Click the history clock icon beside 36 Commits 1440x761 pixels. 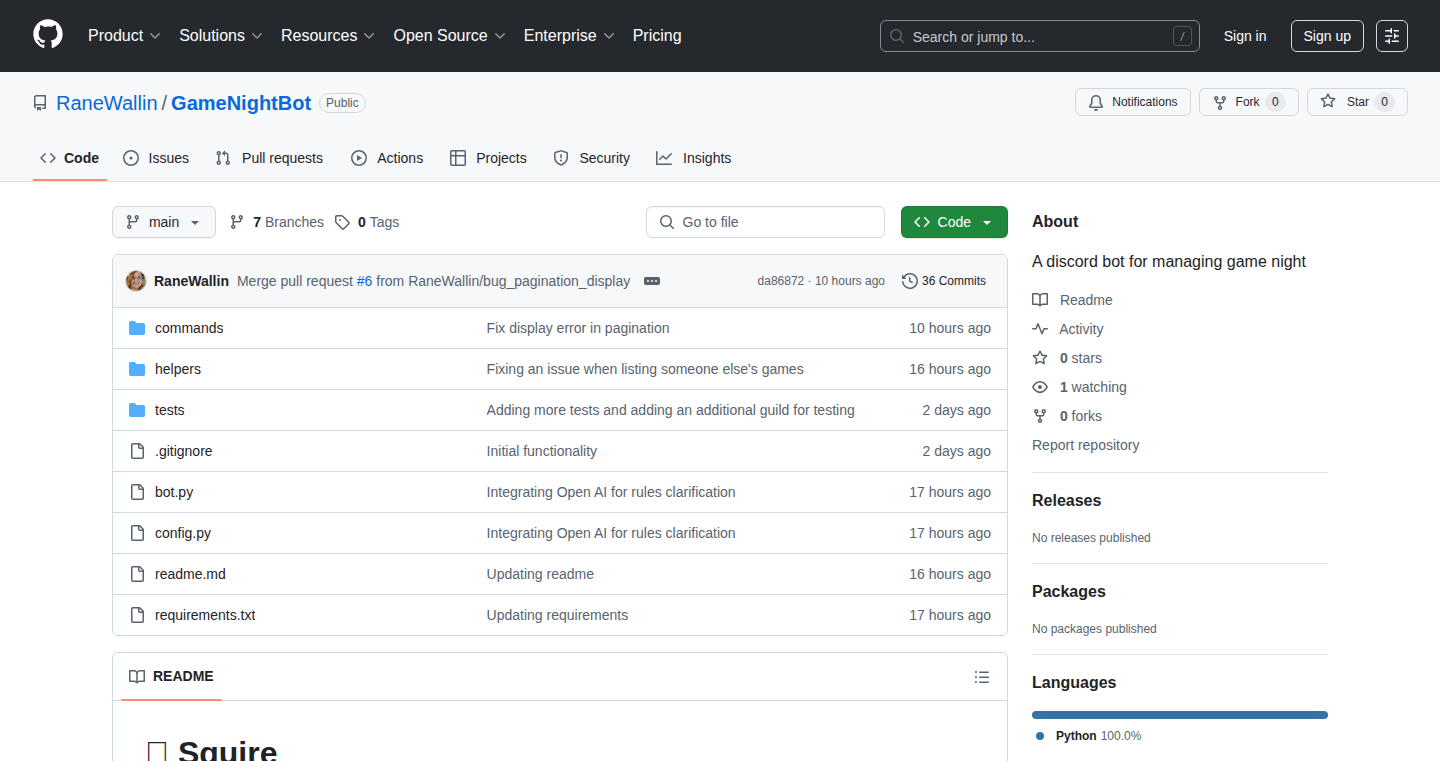pos(910,281)
